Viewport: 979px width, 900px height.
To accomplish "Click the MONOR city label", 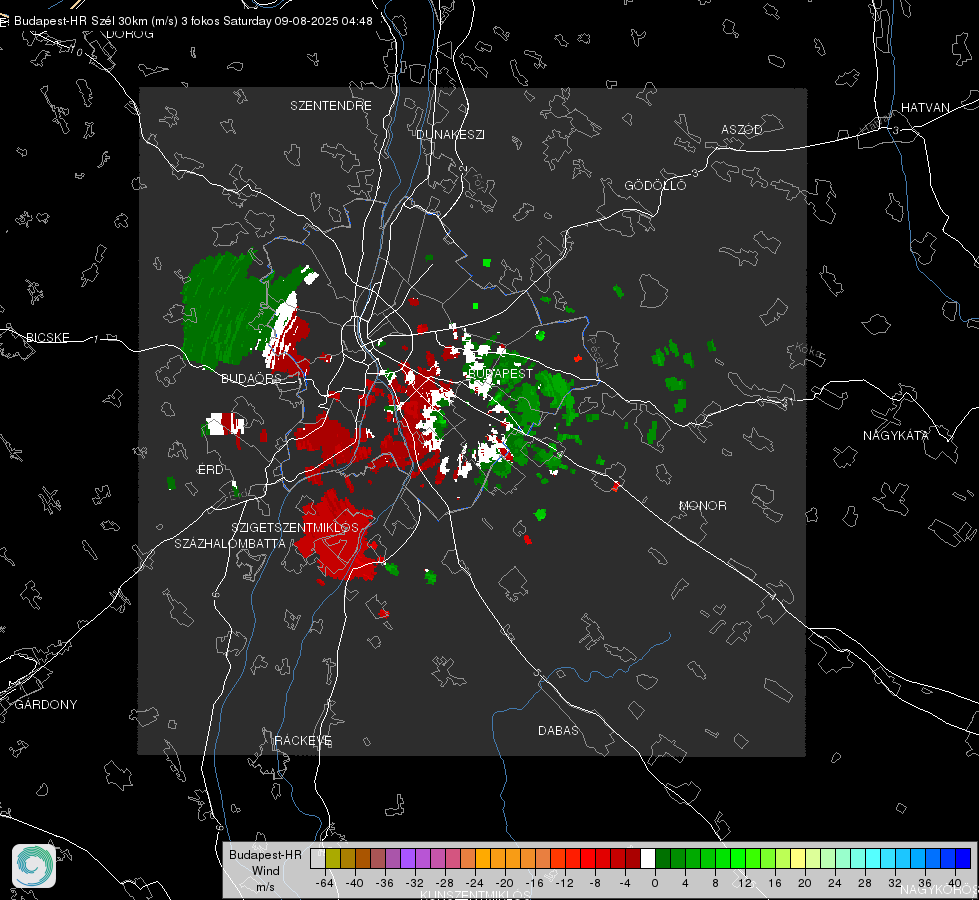I will pyautogui.click(x=702, y=505).
